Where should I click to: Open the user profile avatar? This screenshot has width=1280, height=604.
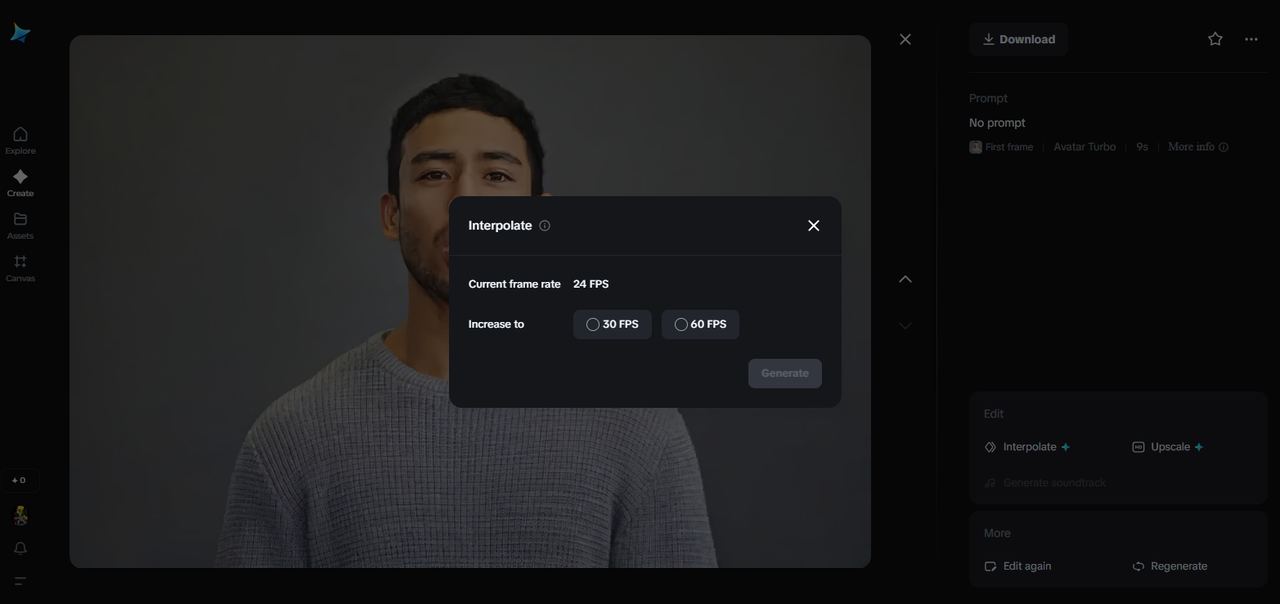coord(20,516)
